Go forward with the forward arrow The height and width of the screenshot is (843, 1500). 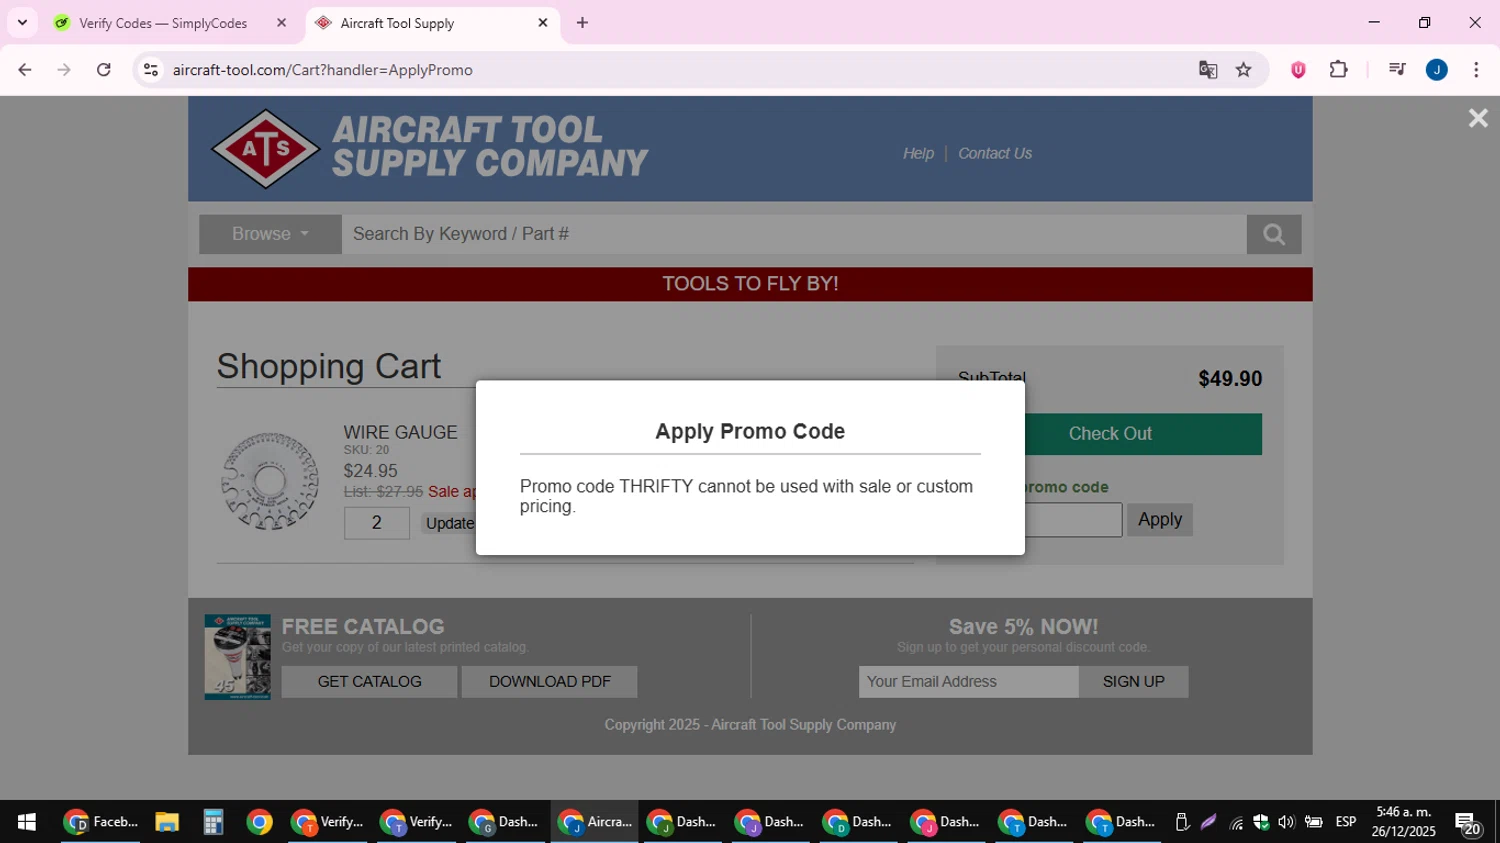(x=64, y=70)
